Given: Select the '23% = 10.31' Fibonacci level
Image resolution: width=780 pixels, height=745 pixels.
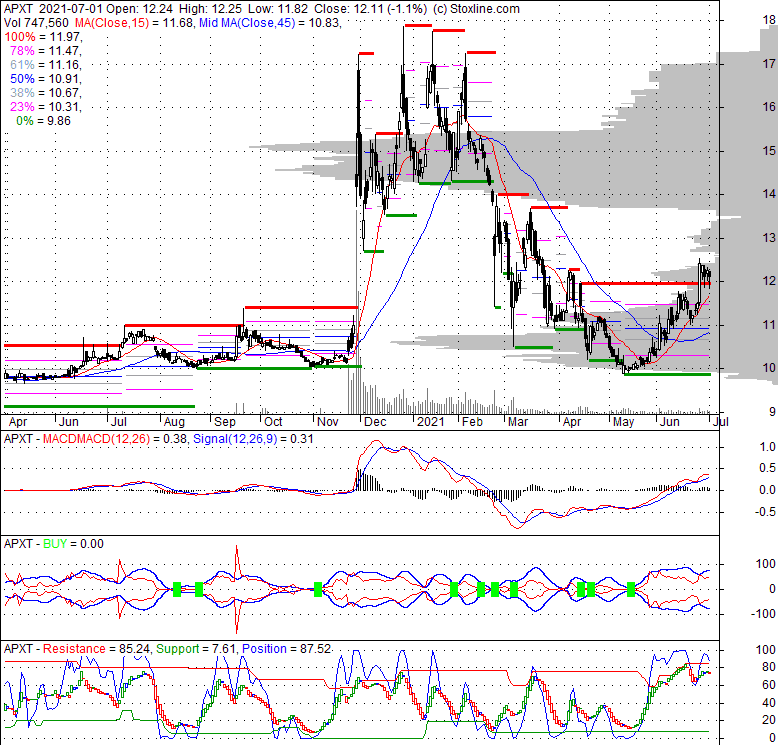Looking at the screenshot, I should (x=46, y=106).
